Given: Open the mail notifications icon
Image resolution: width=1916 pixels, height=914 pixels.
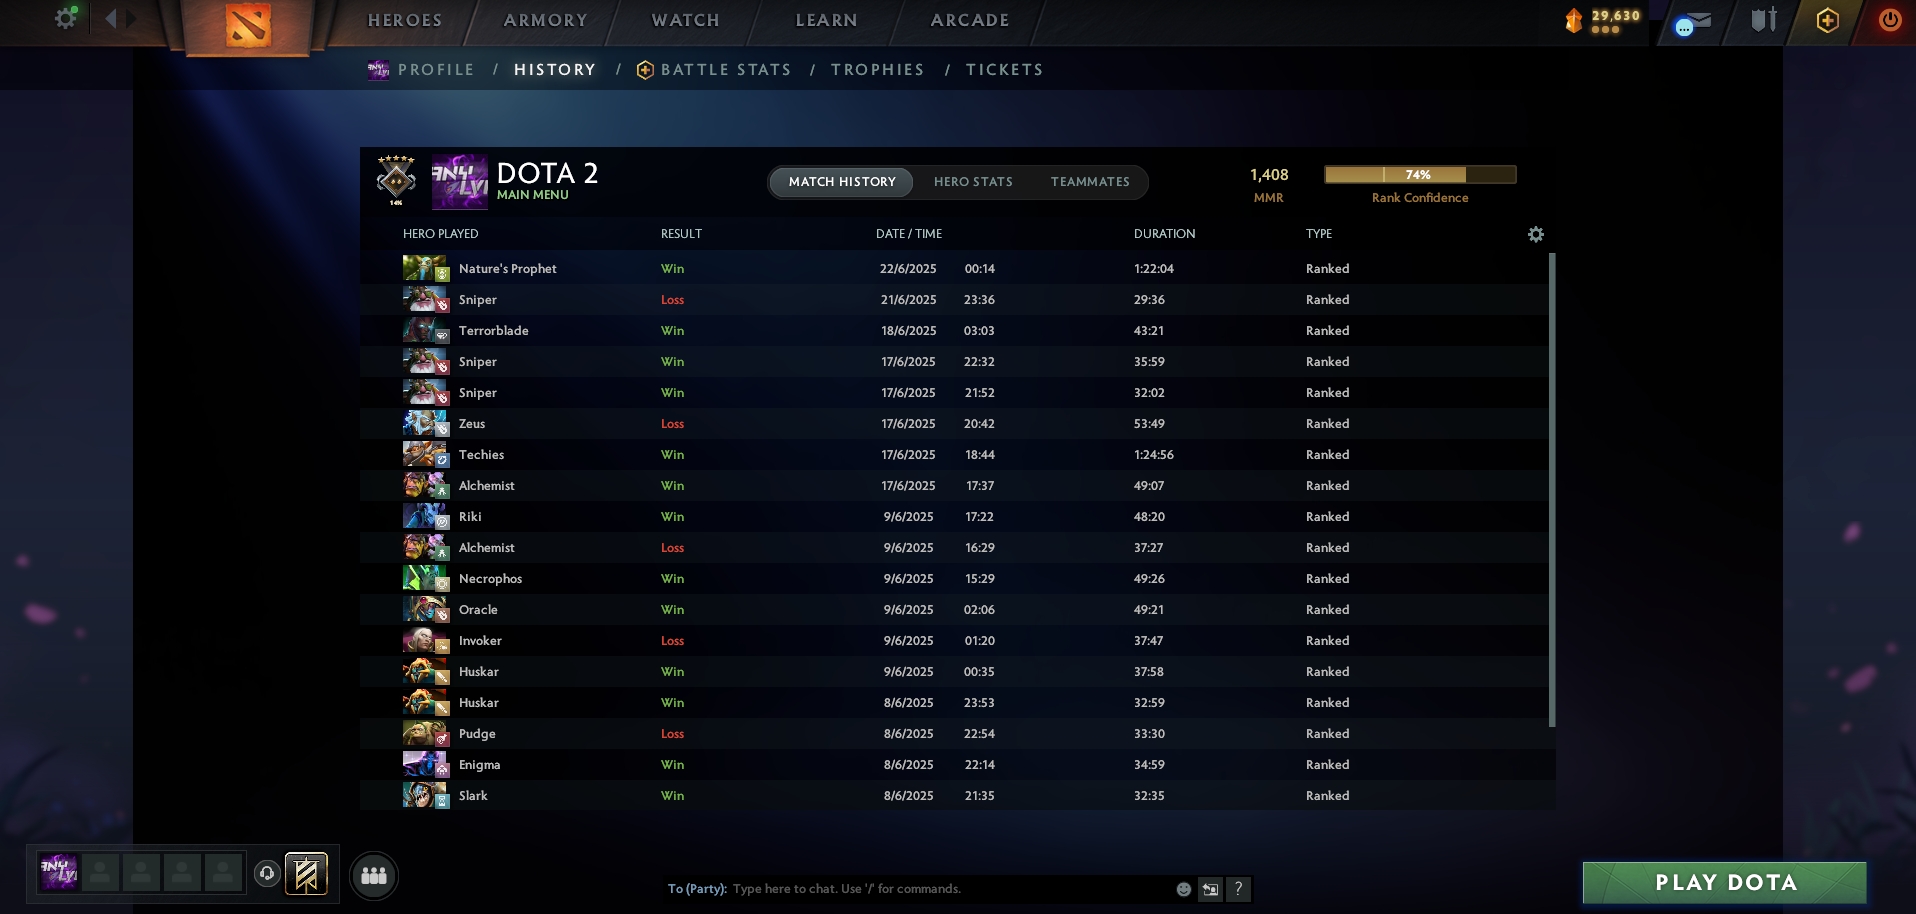Looking at the screenshot, I should [x=1693, y=22].
